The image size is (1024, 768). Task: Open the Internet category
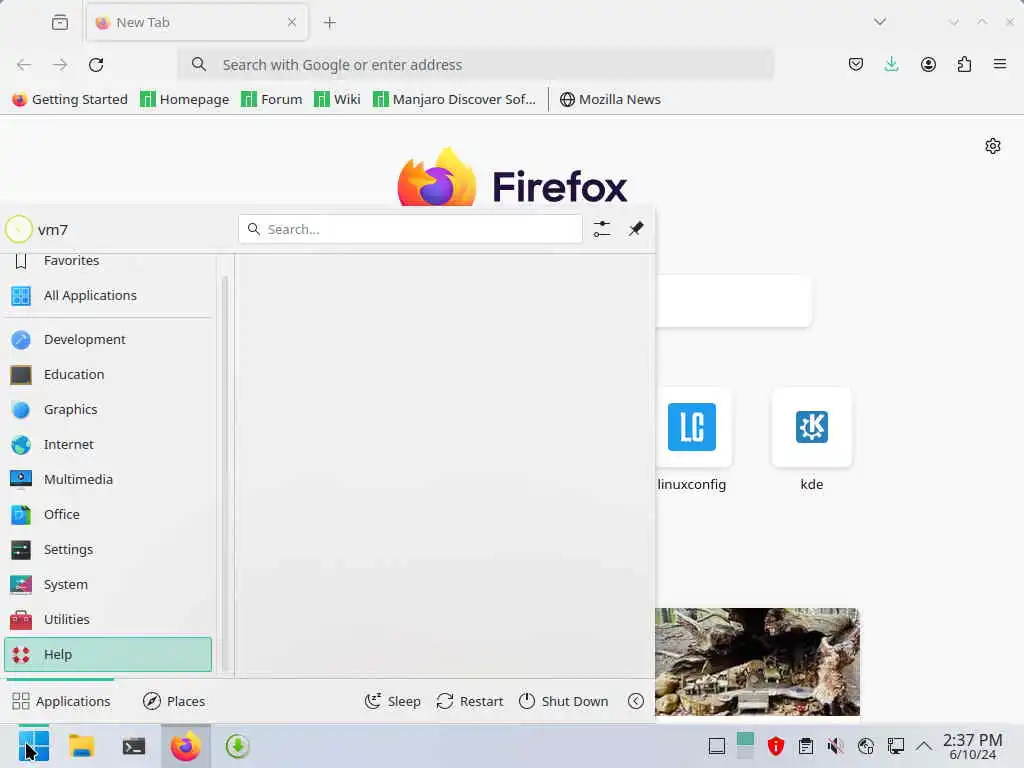108,445
